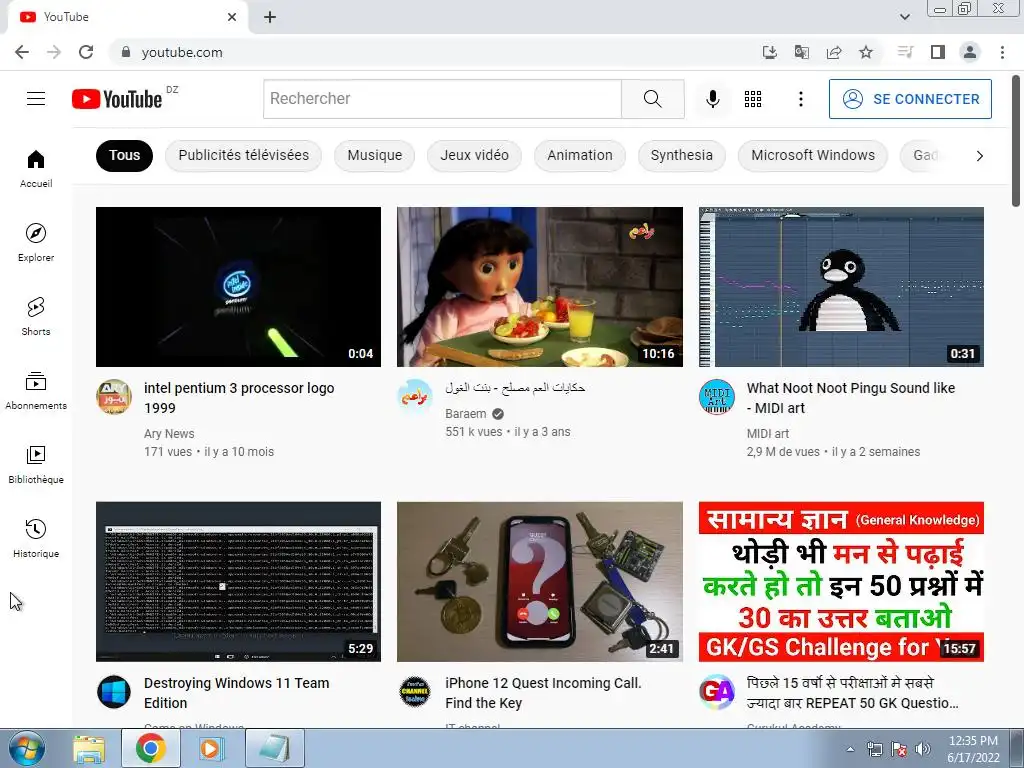
Task: Click the search magnifier button
Action: (652, 99)
